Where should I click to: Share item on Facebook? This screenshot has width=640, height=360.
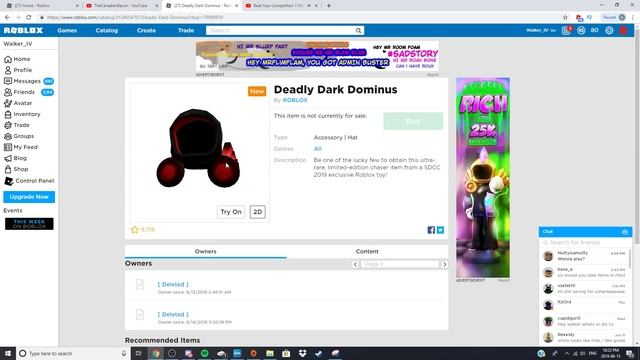click(x=431, y=230)
